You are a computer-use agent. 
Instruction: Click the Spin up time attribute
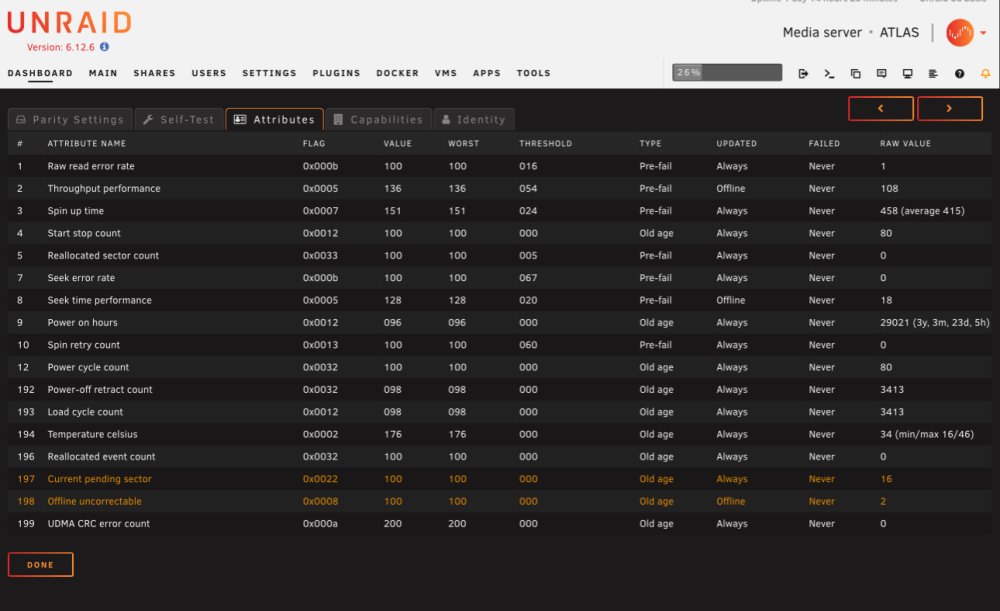(75, 210)
